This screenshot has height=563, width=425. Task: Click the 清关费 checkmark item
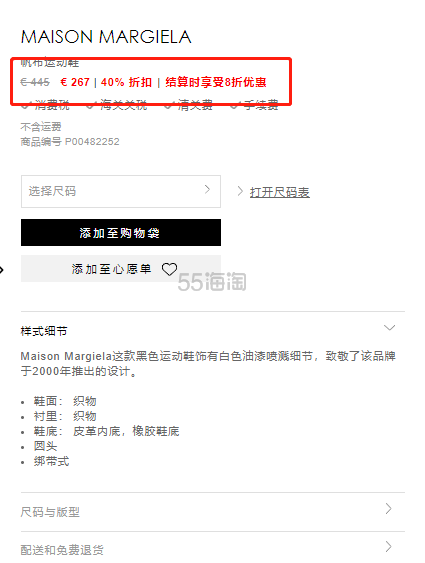point(188,105)
